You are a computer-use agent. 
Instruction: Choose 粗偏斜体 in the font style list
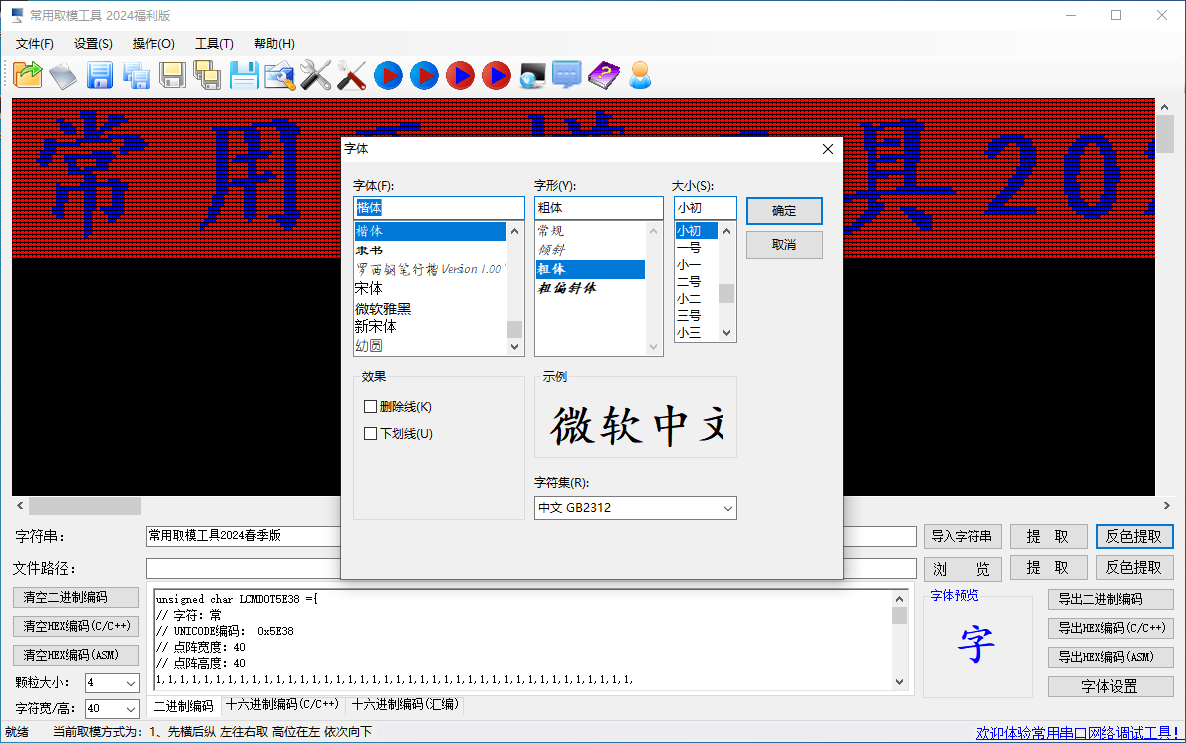568,288
